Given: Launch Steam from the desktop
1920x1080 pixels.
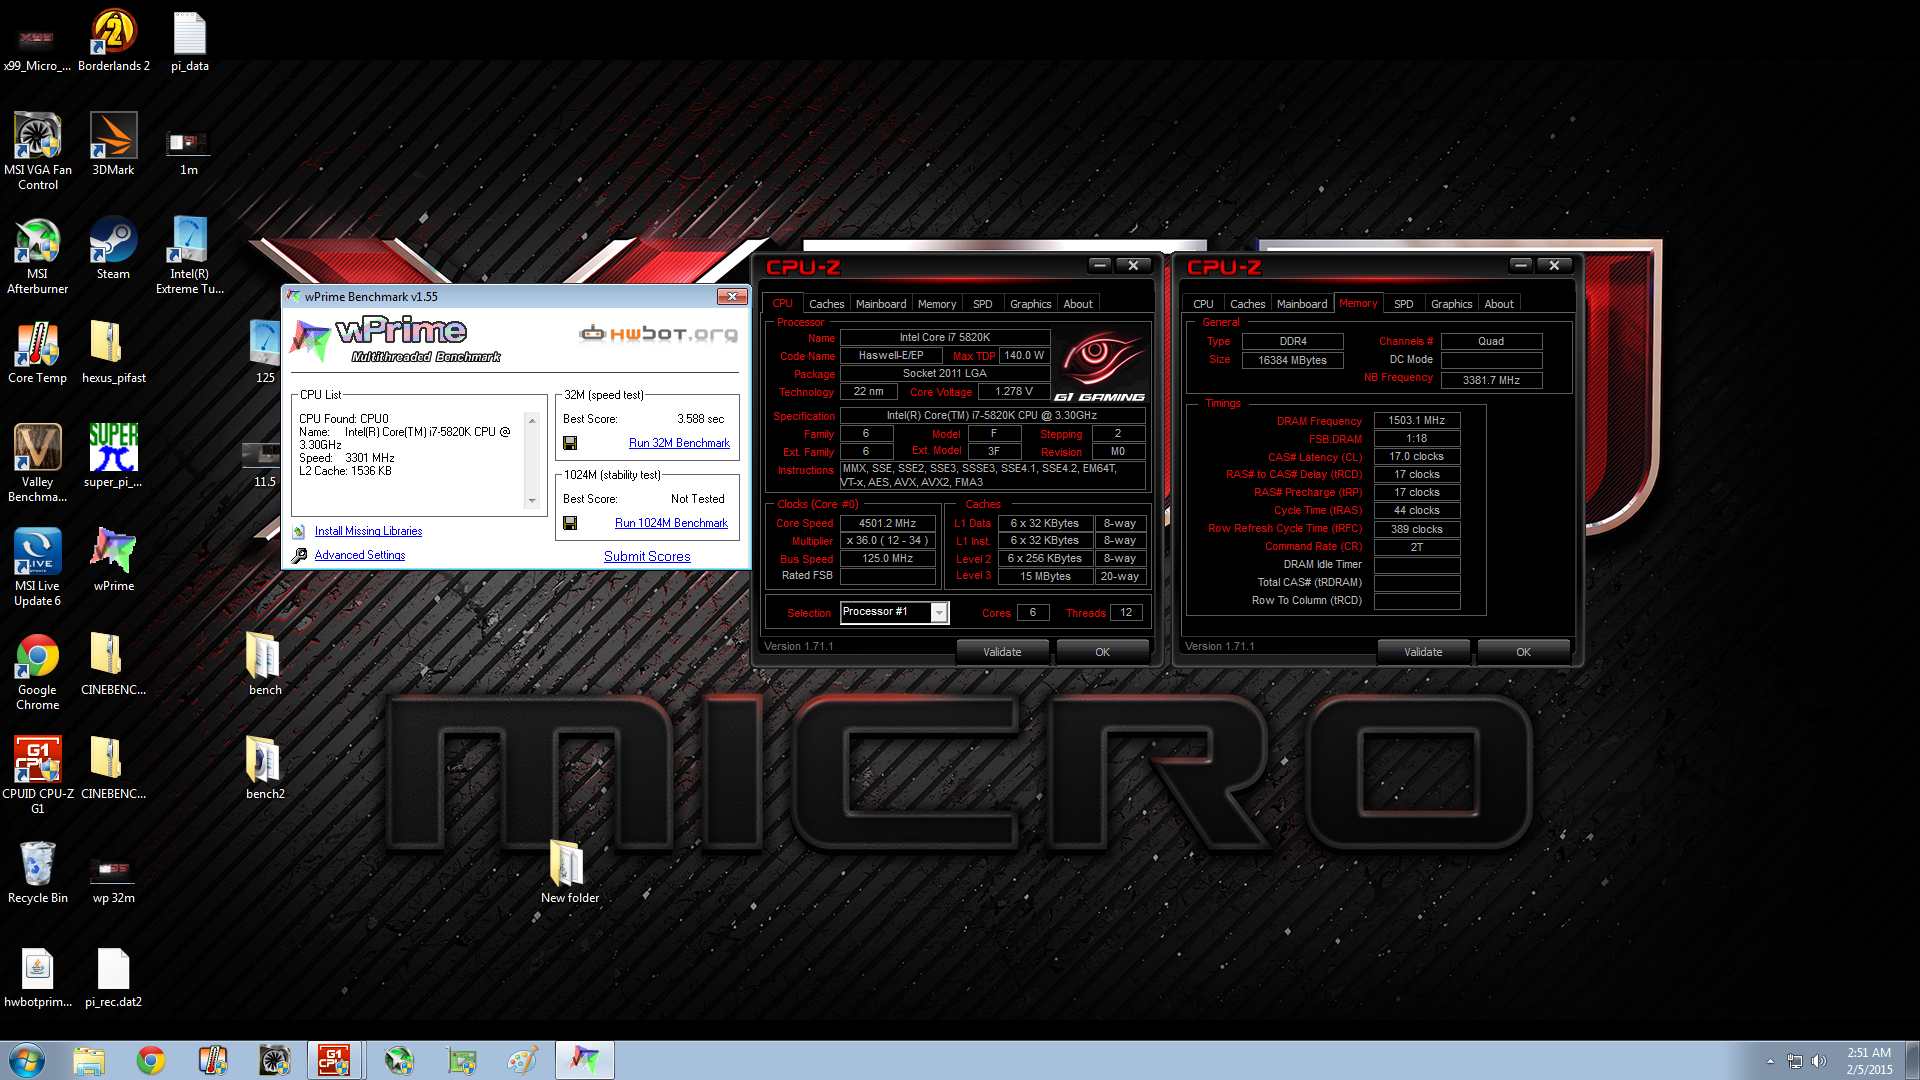Looking at the screenshot, I should coord(113,248).
